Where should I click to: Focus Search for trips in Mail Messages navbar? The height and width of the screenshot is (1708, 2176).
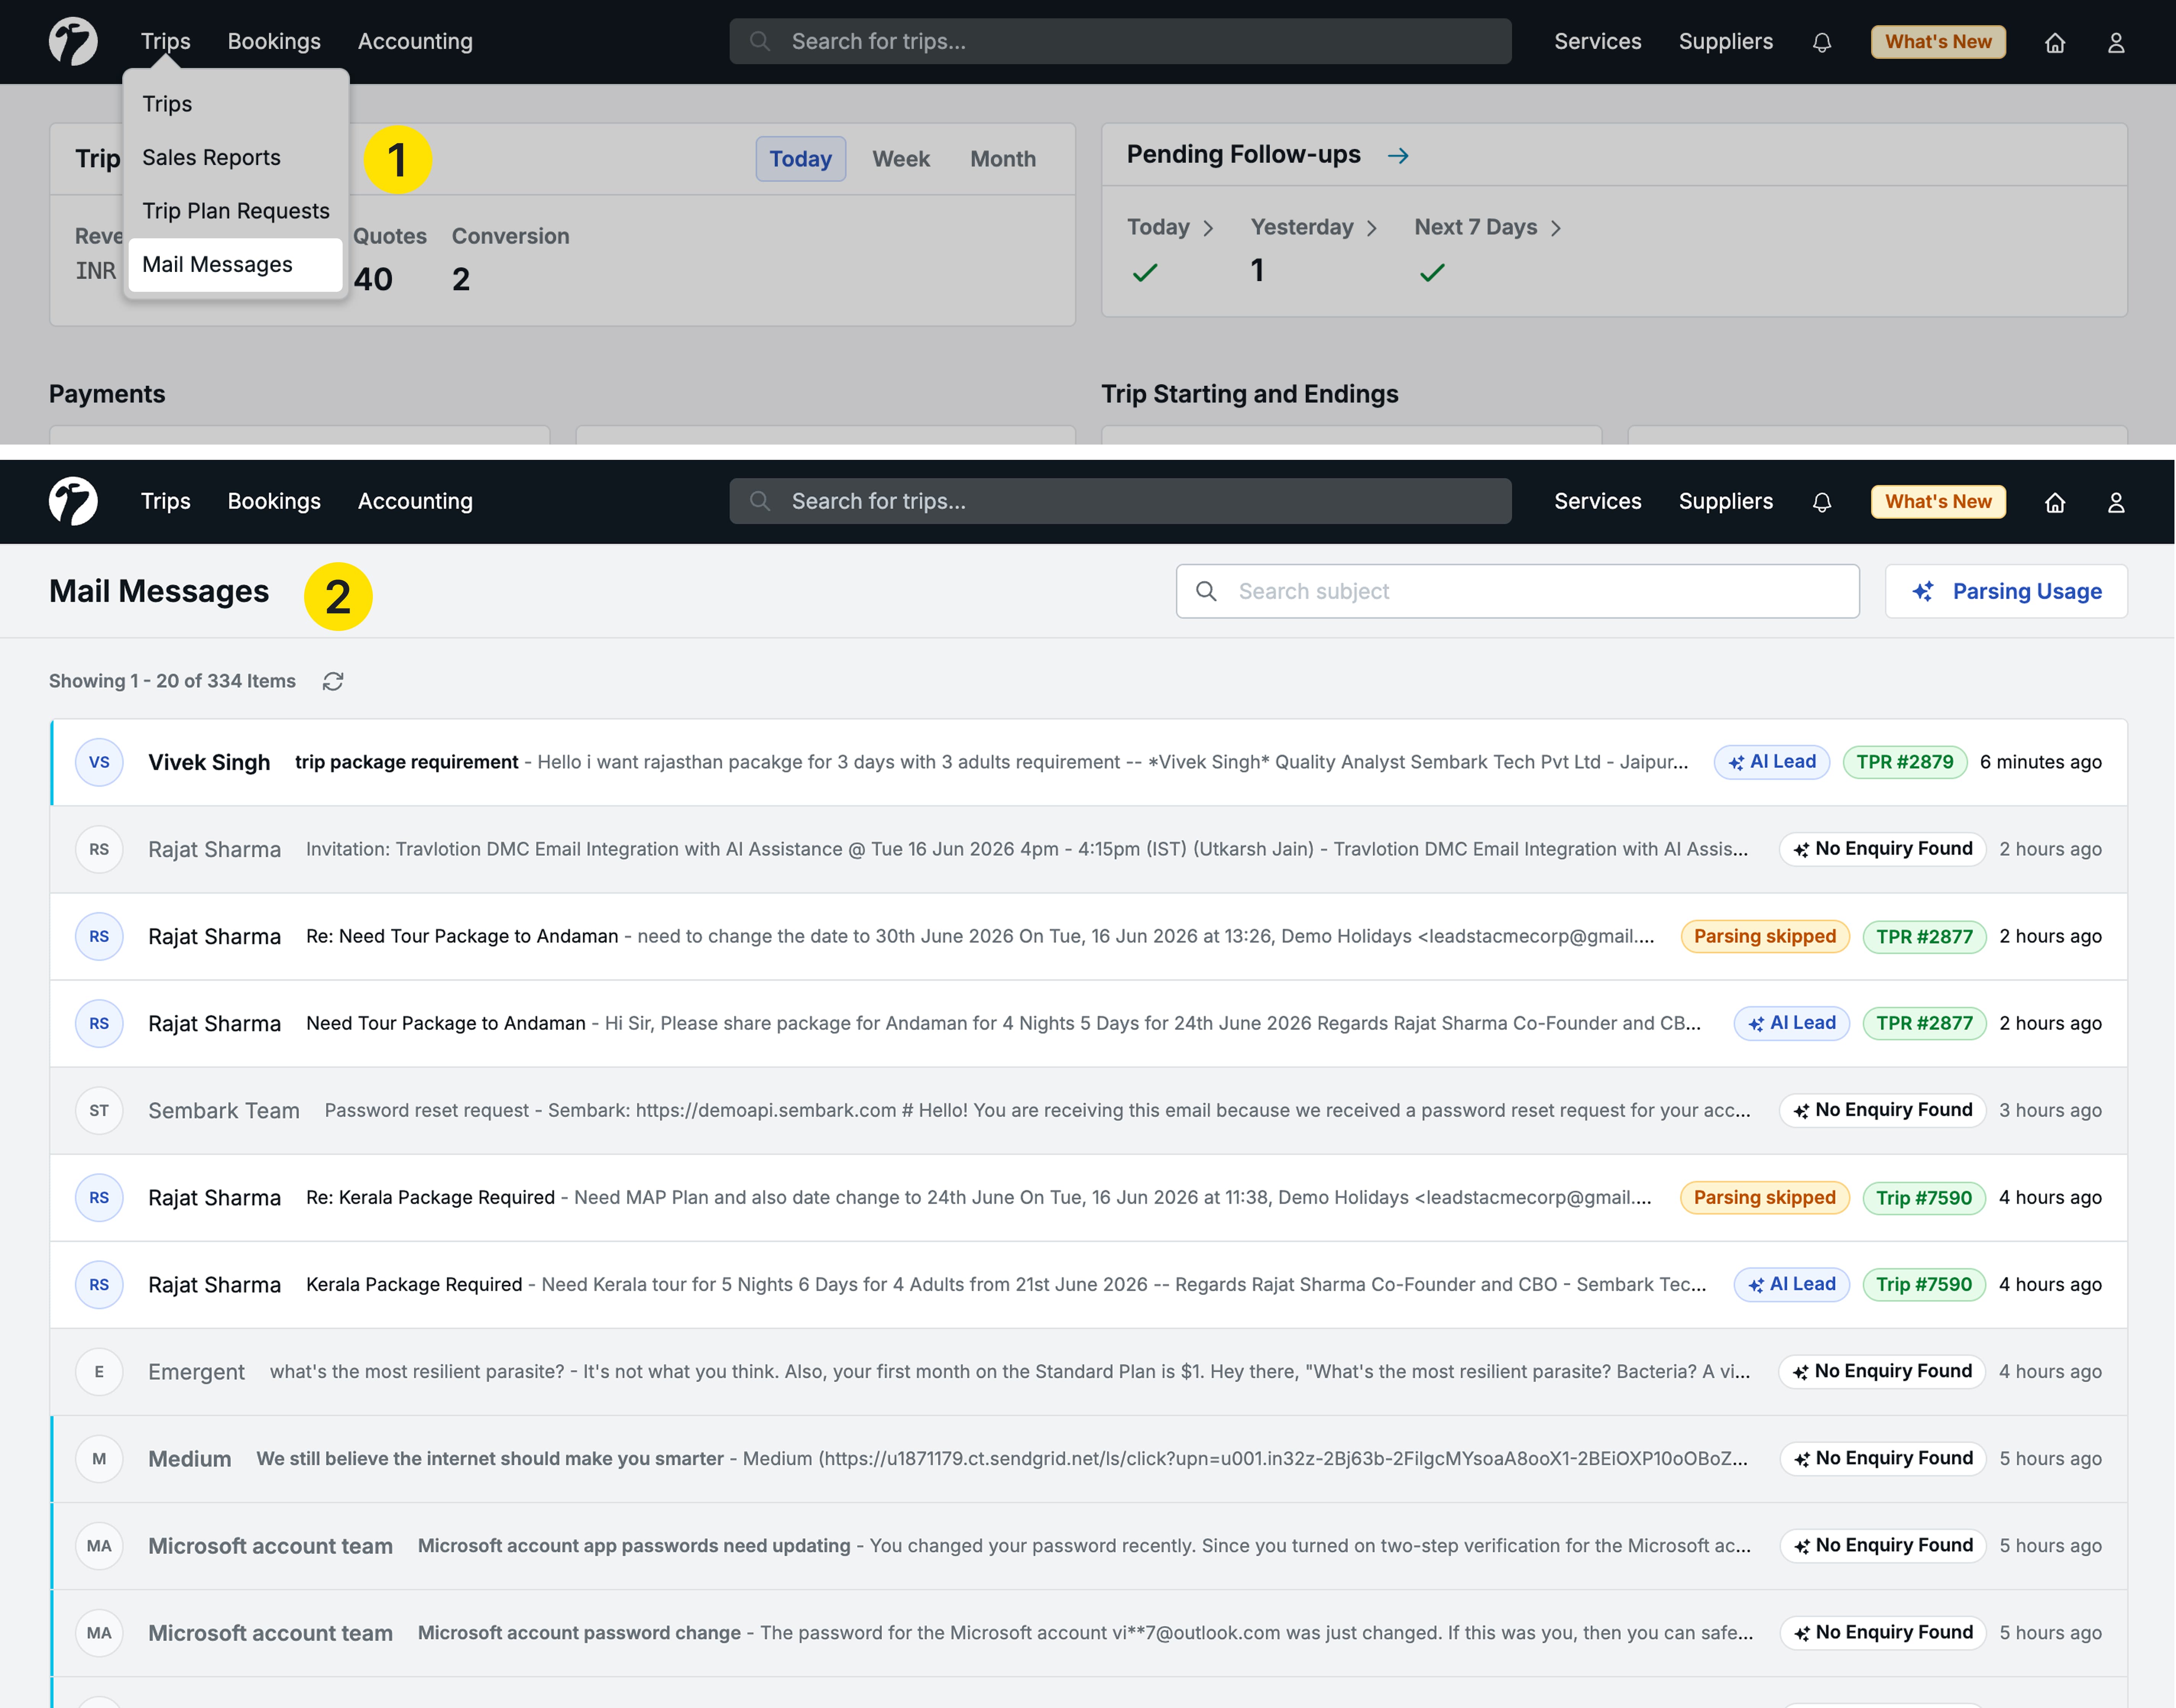coord(1120,501)
